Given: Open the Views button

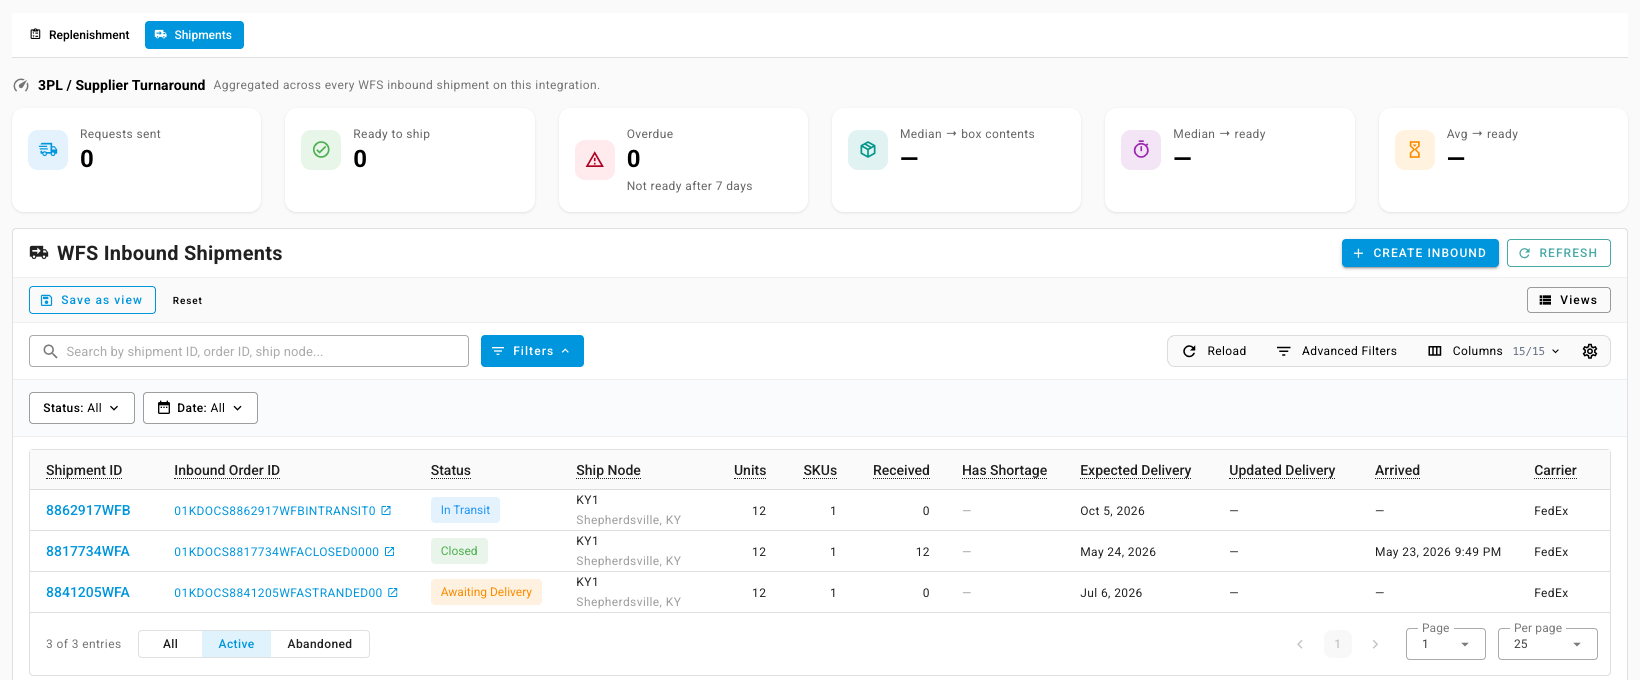Looking at the screenshot, I should 1569,300.
